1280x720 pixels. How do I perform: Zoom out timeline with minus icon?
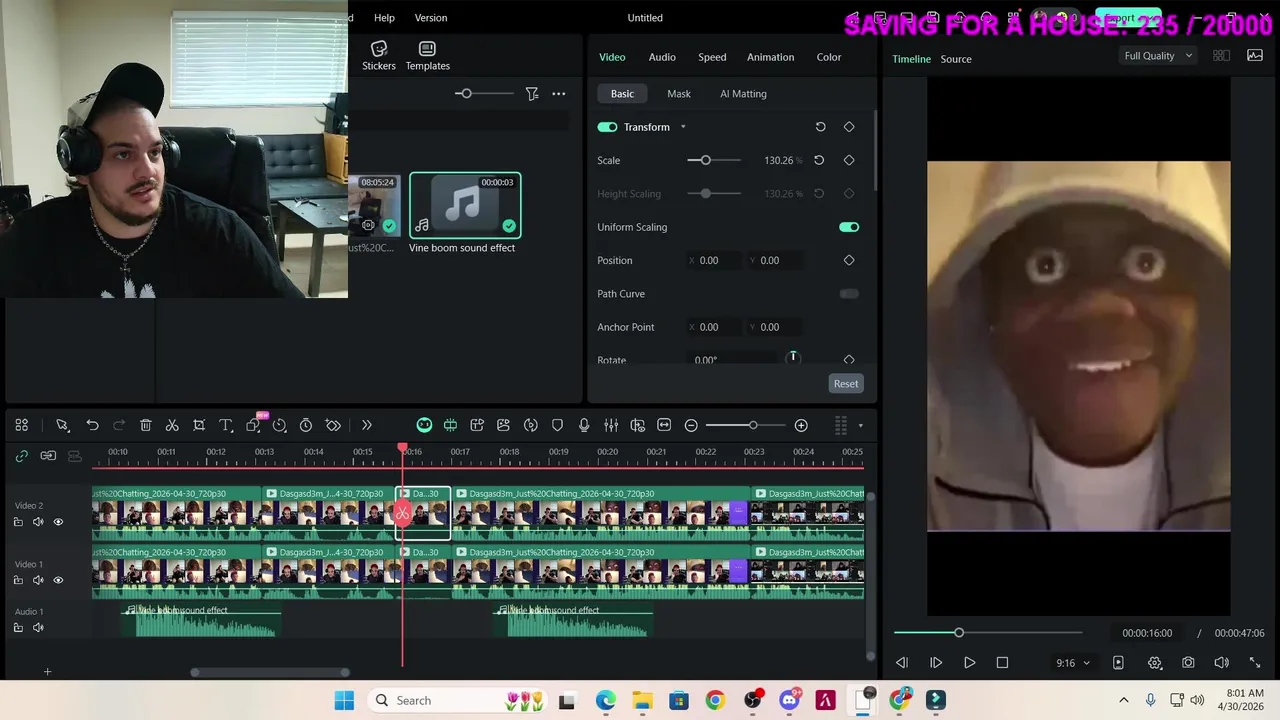coord(691,425)
